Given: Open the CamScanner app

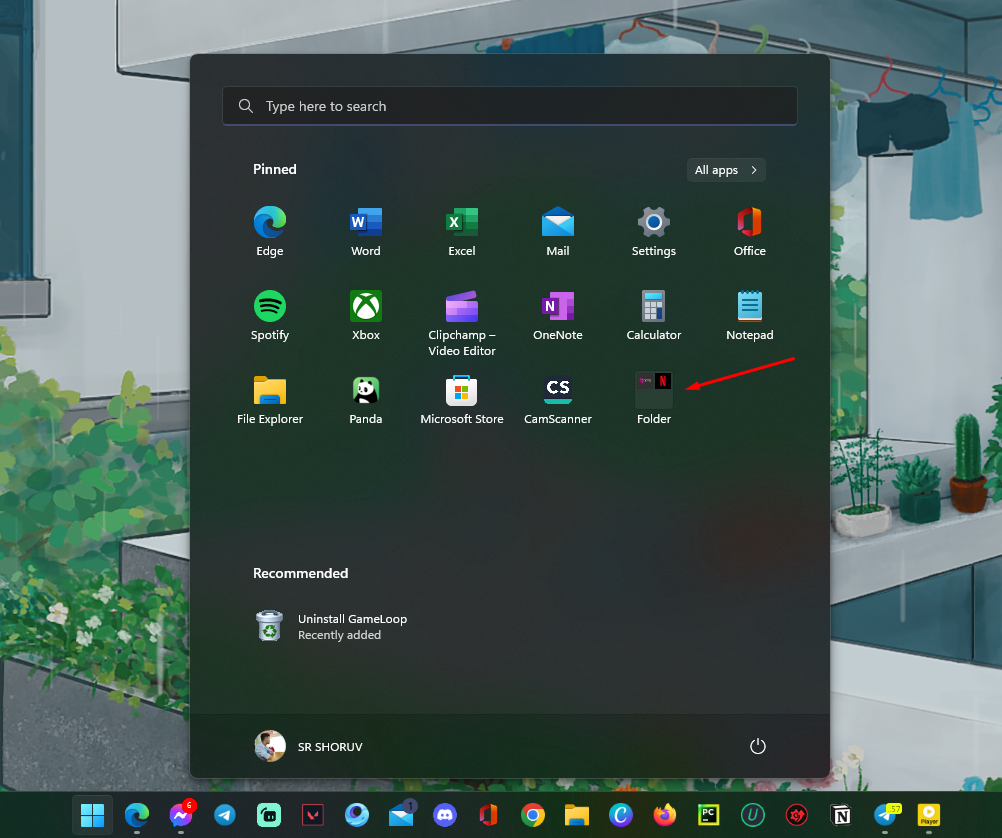Looking at the screenshot, I should tap(558, 390).
